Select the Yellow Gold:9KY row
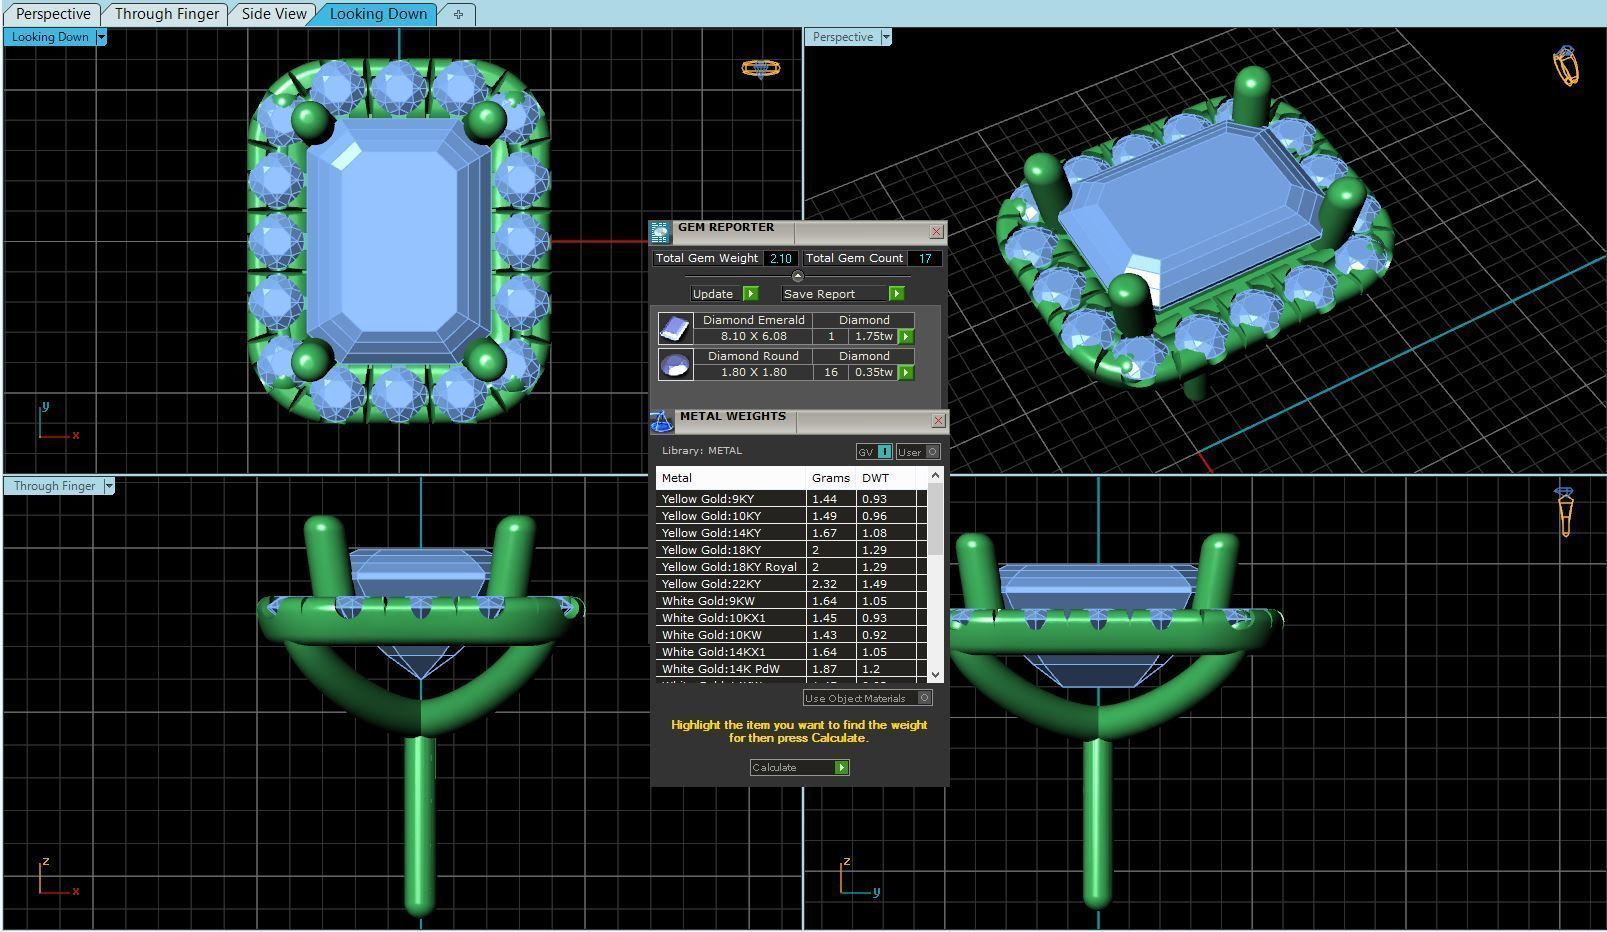Image resolution: width=1607 pixels, height=932 pixels. 792,499
